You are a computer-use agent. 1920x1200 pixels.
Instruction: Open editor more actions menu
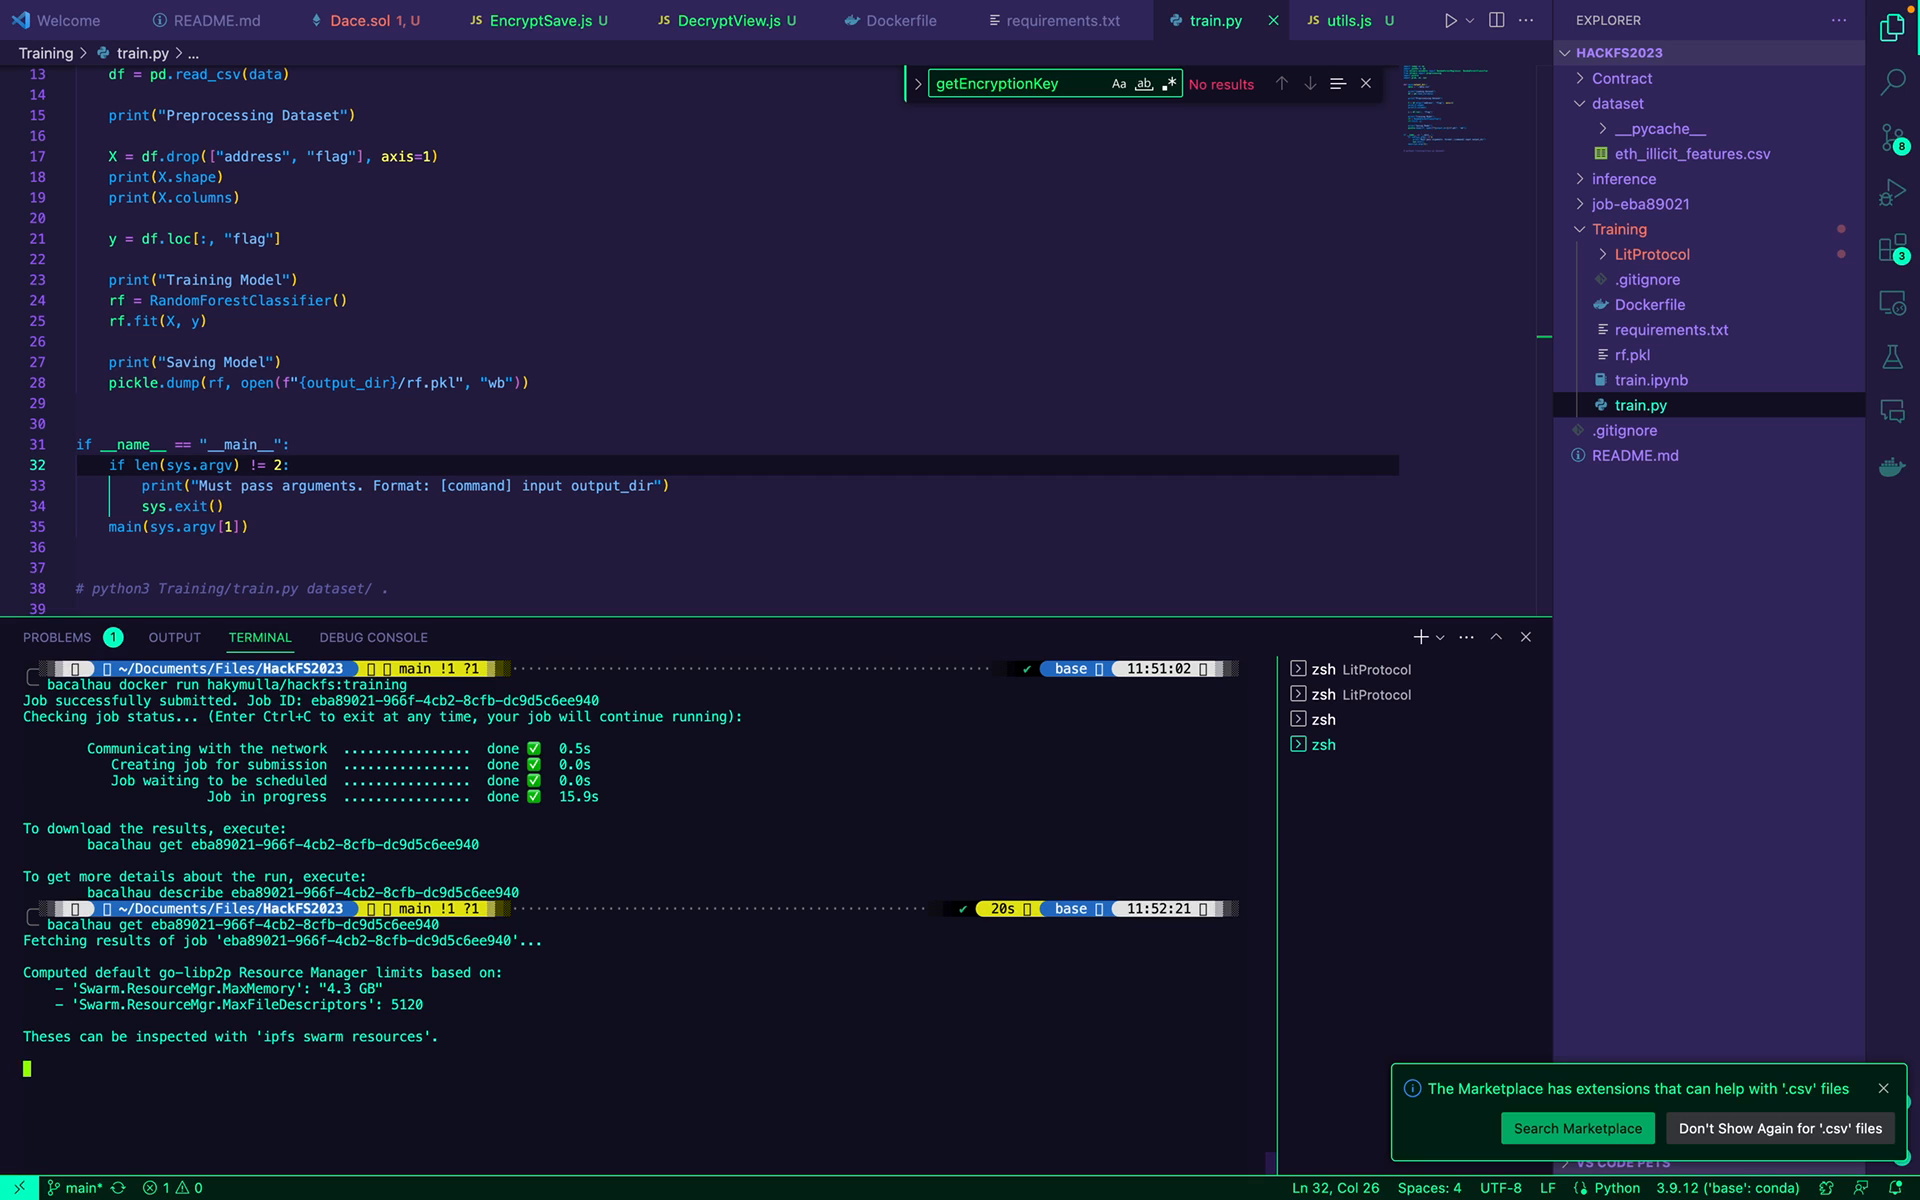click(1526, 20)
